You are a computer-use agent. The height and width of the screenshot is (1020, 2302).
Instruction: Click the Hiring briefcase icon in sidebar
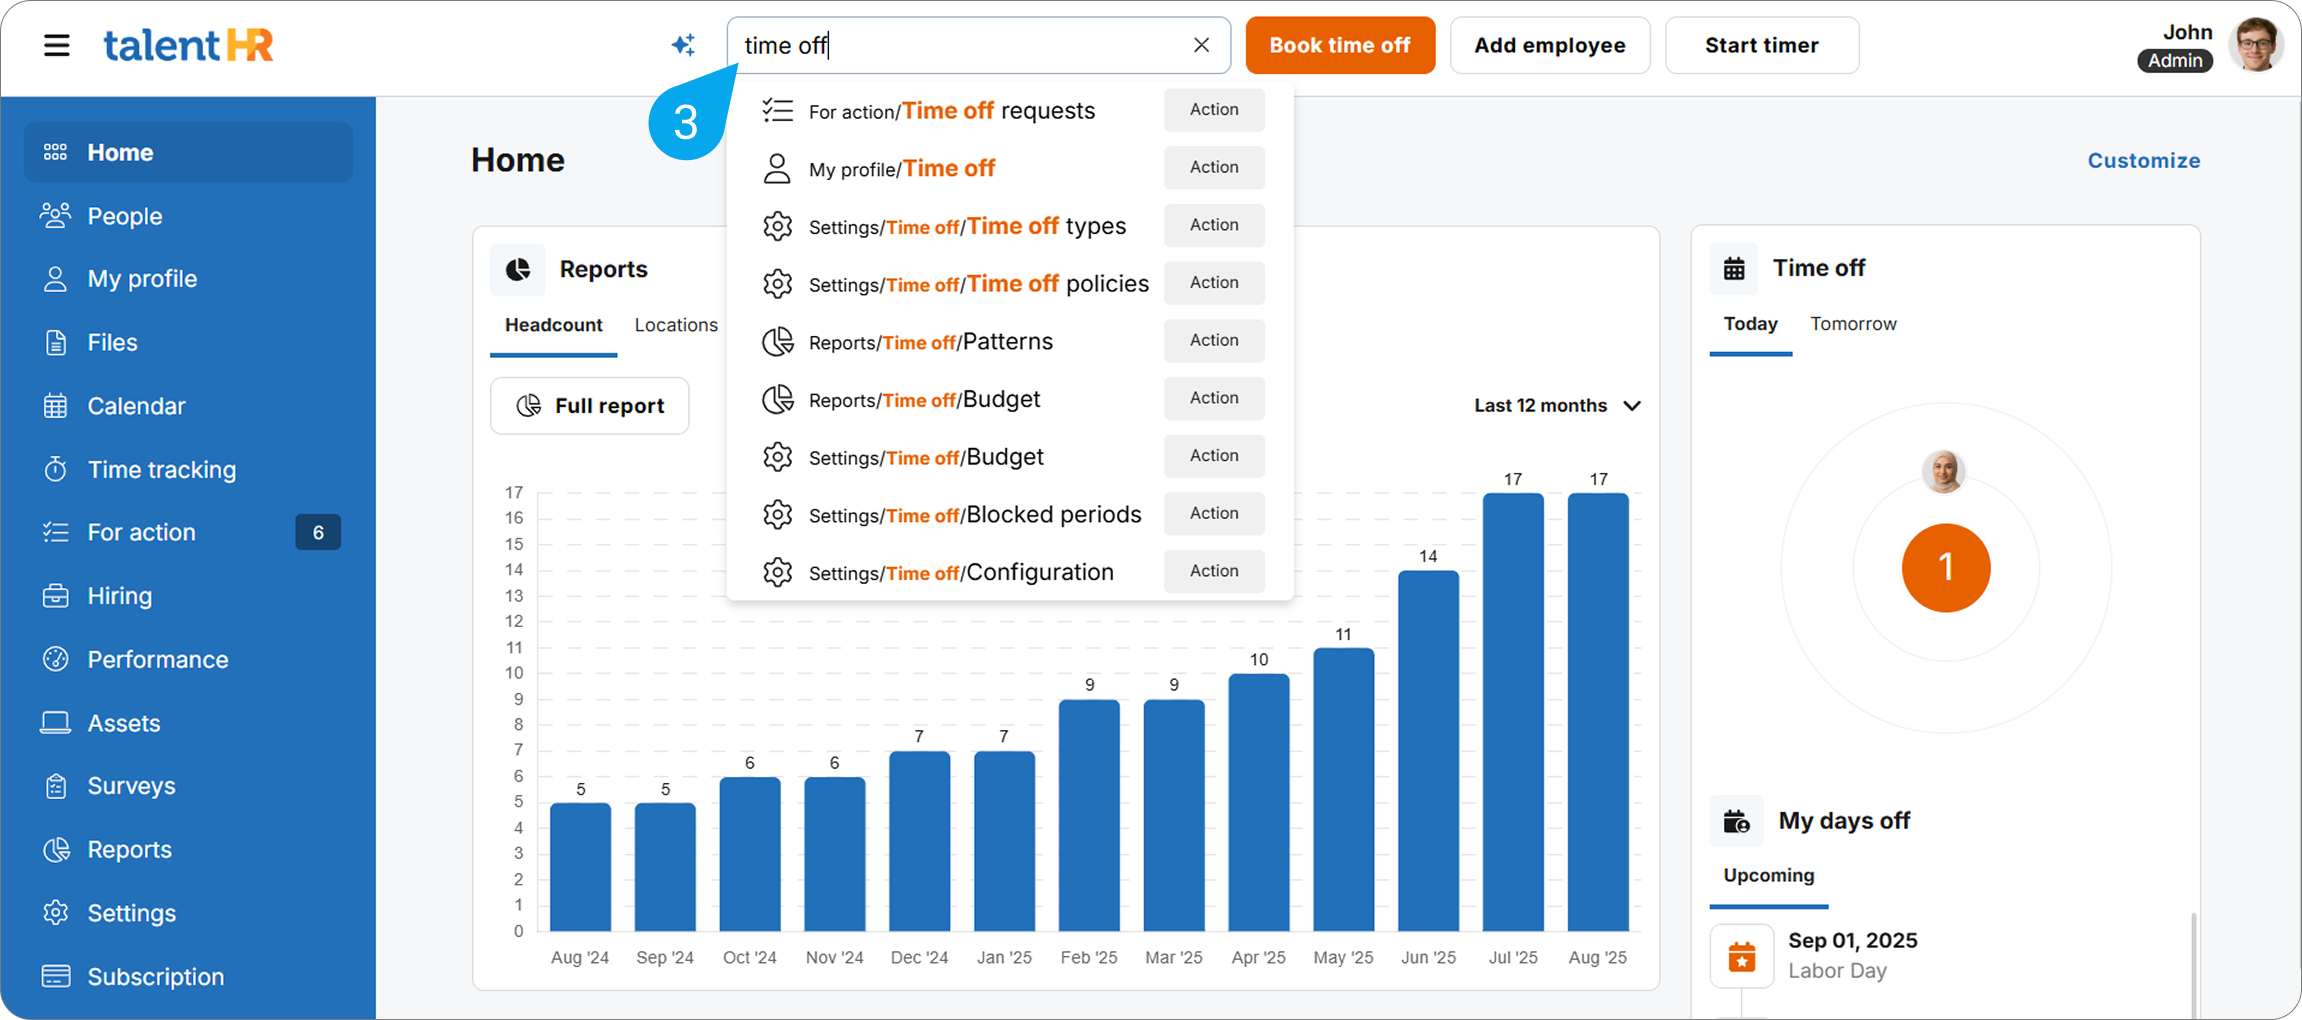click(55, 596)
